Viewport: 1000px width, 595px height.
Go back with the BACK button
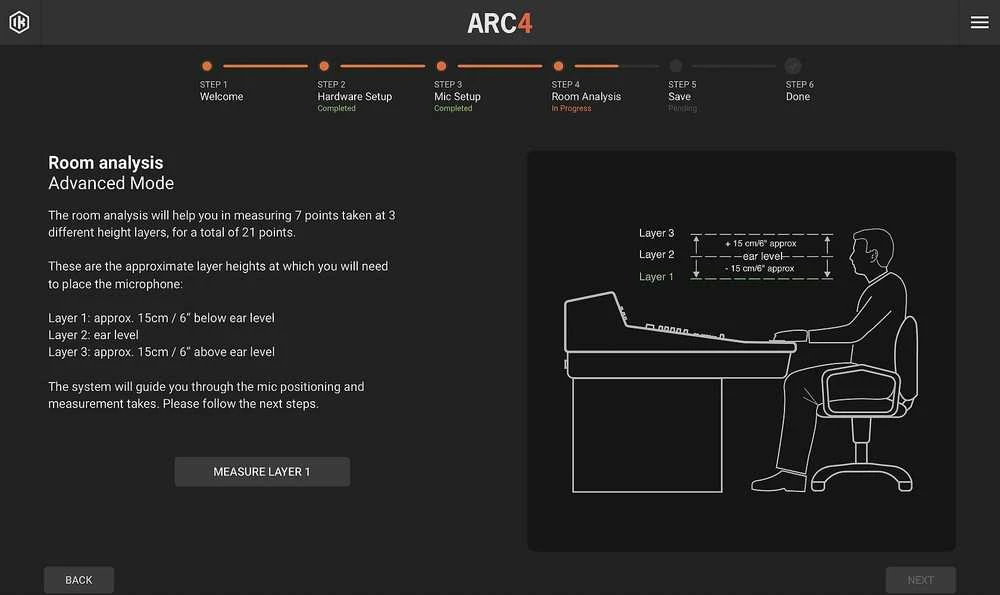[79, 580]
